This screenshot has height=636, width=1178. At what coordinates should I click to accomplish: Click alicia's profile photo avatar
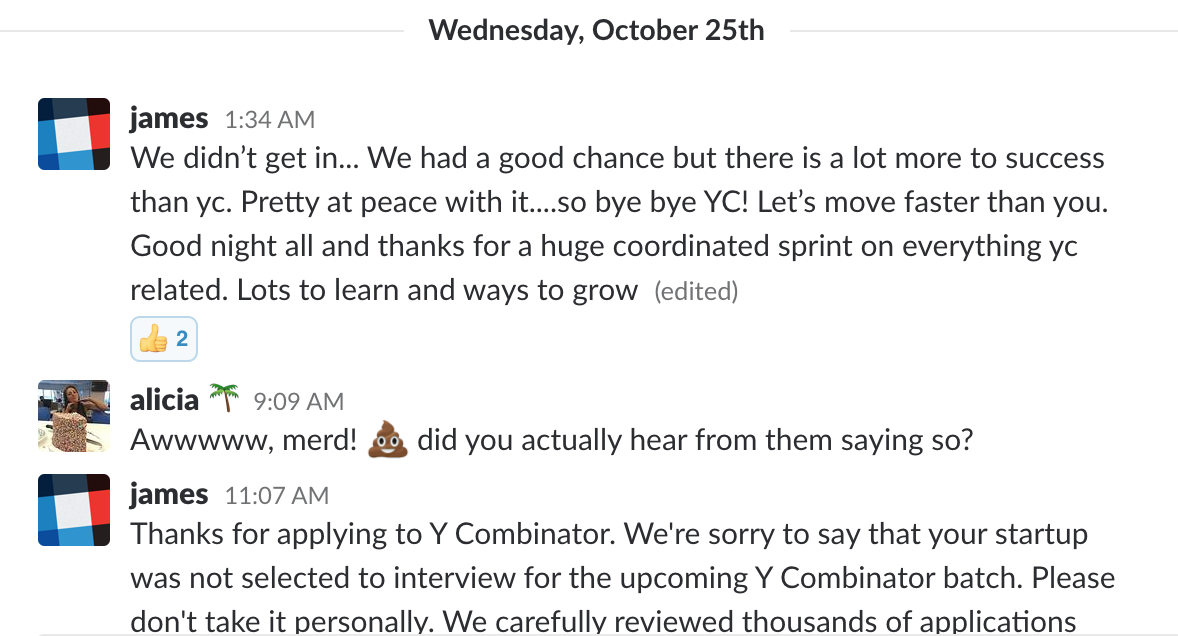coord(74,416)
